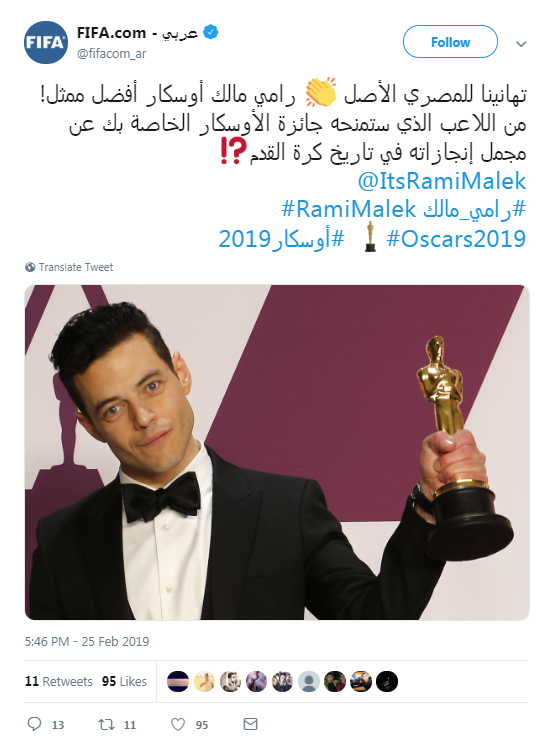Click the retweet arrows icon

click(x=106, y=724)
